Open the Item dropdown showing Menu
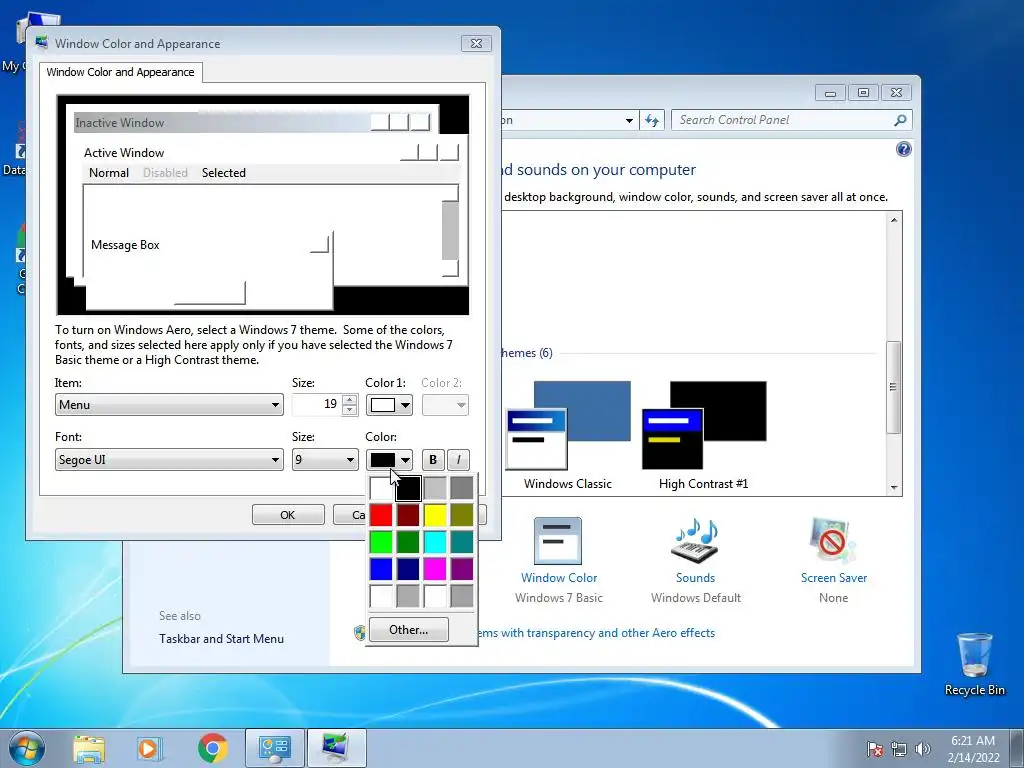Image resolution: width=1024 pixels, height=768 pixels. (x=169, y=405)
